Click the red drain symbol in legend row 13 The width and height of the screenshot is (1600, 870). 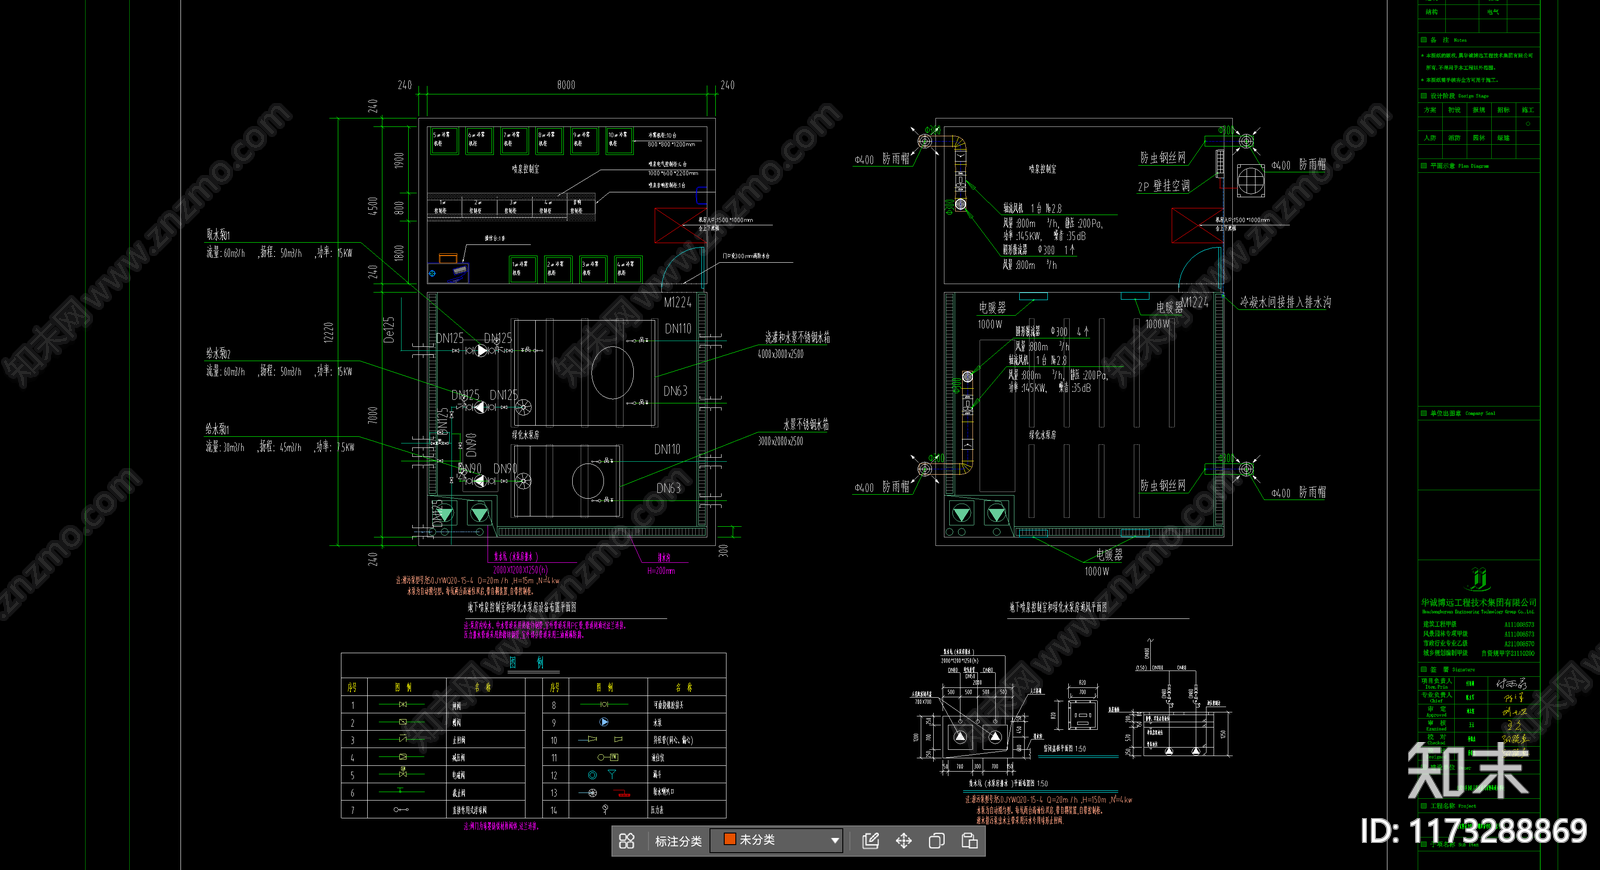click(622, 793)
